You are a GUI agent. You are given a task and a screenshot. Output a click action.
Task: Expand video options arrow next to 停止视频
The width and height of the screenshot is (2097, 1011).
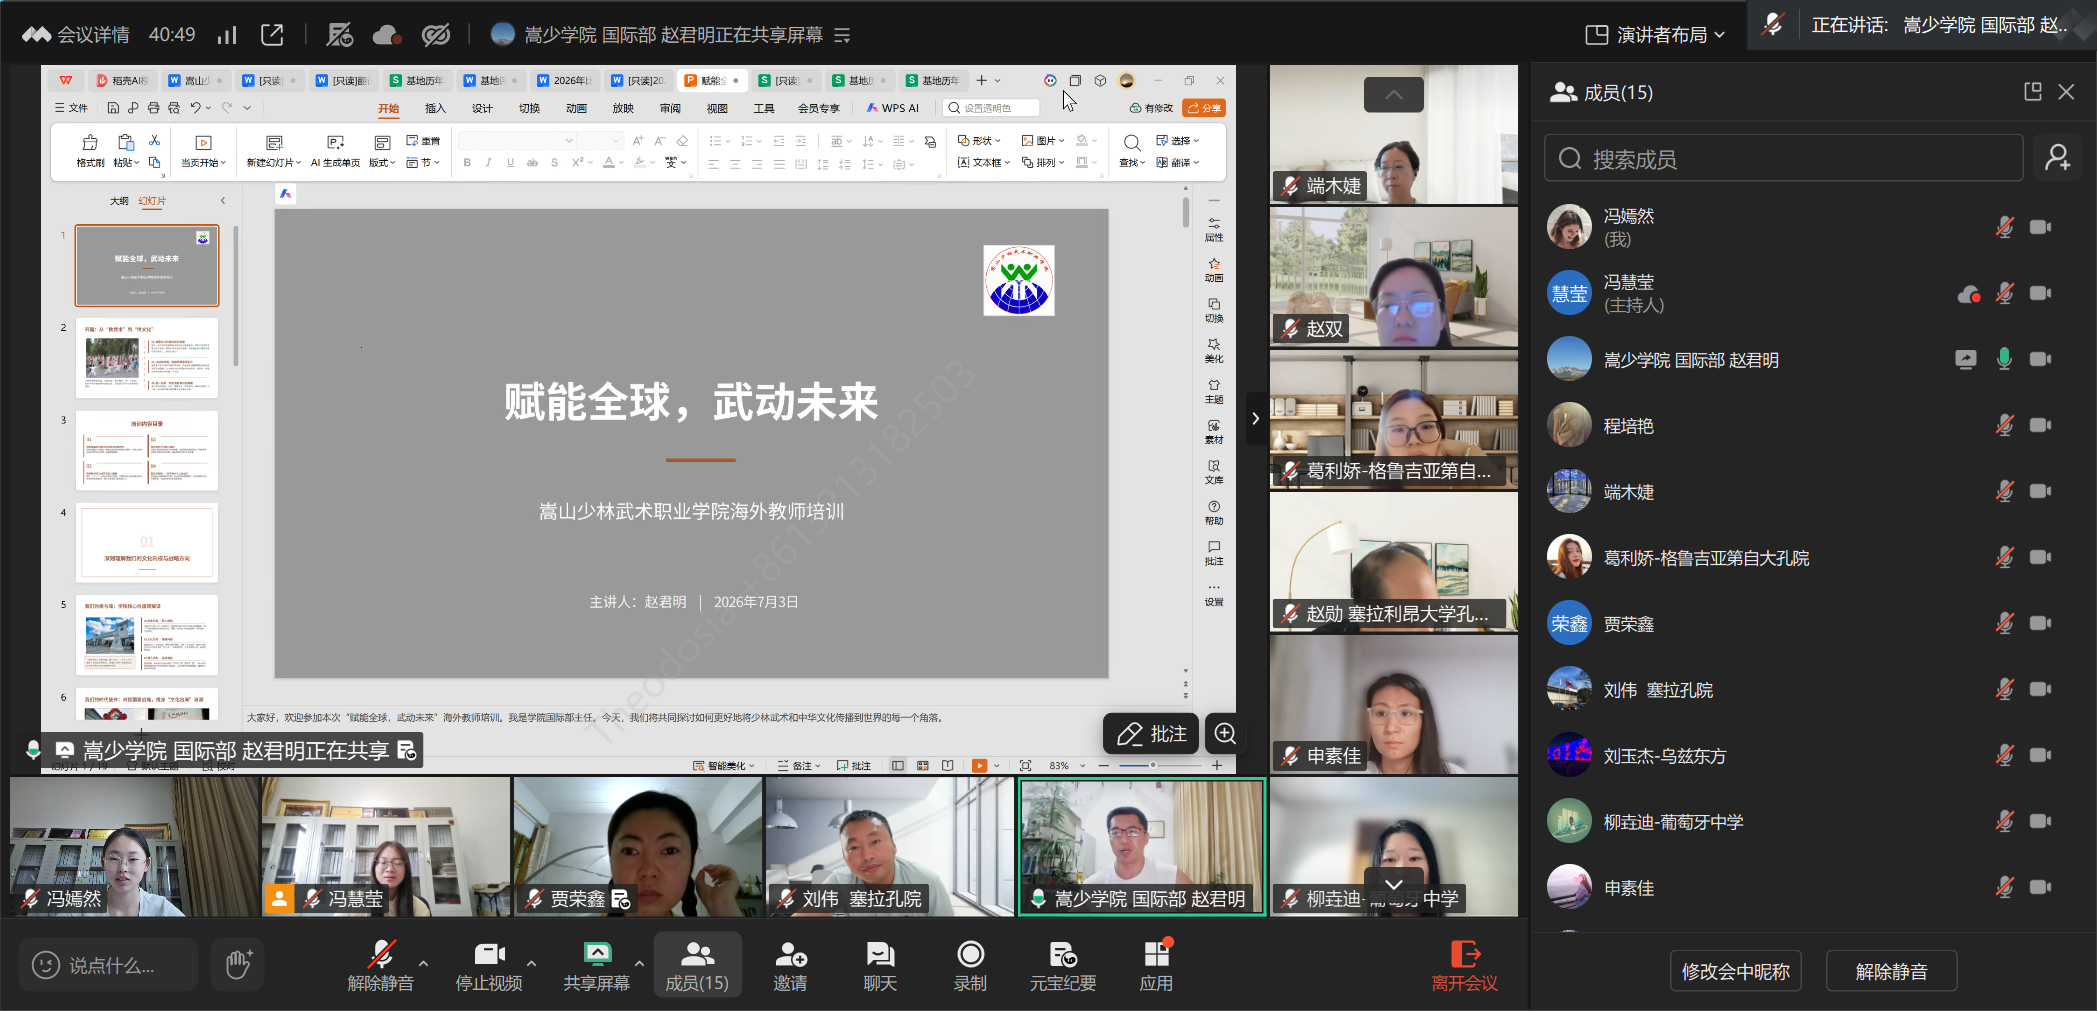(x=531, y=964)
